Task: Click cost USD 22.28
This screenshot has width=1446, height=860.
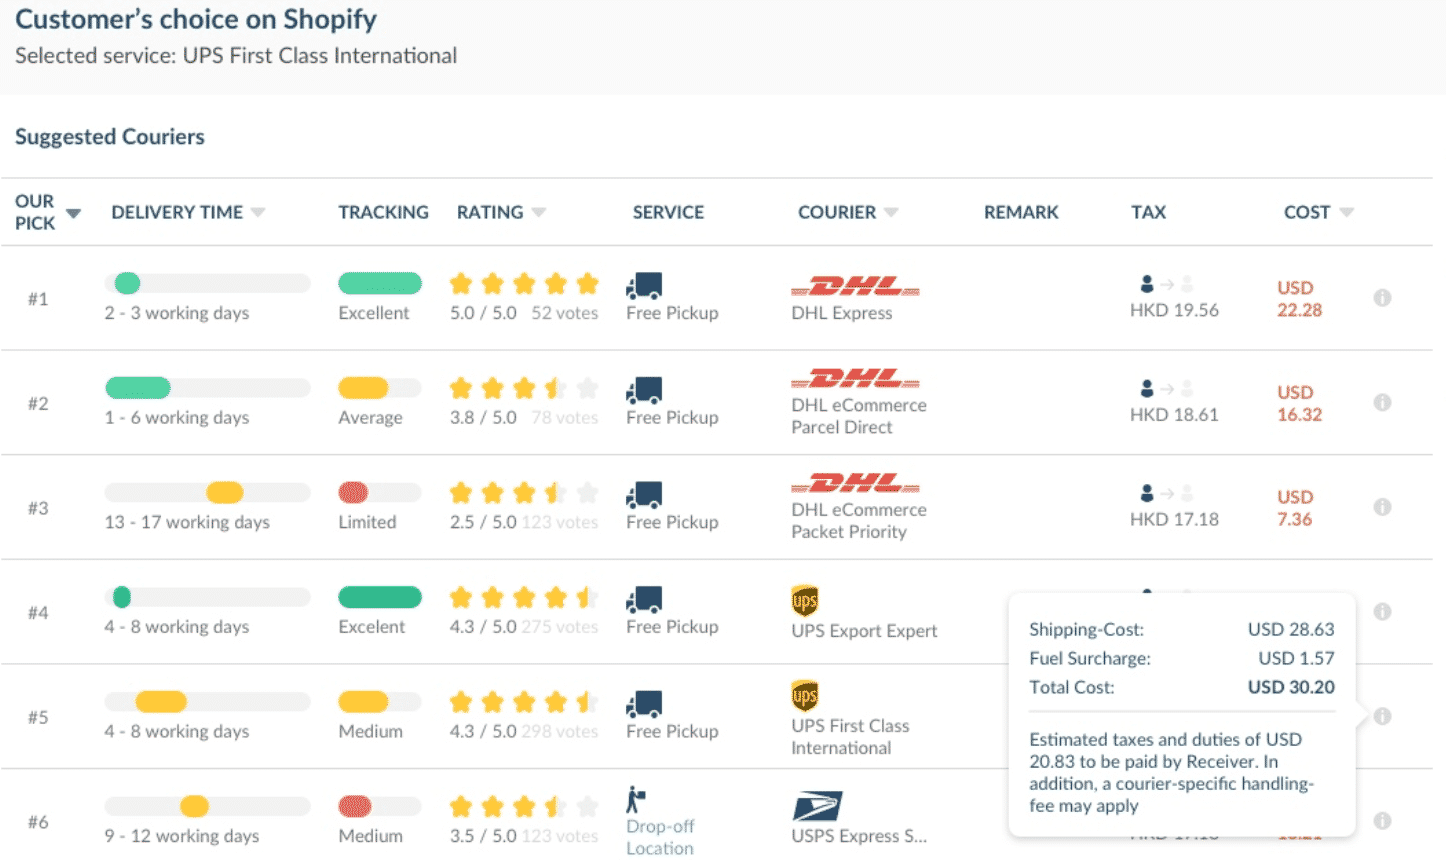Action: coord(1299,299)
